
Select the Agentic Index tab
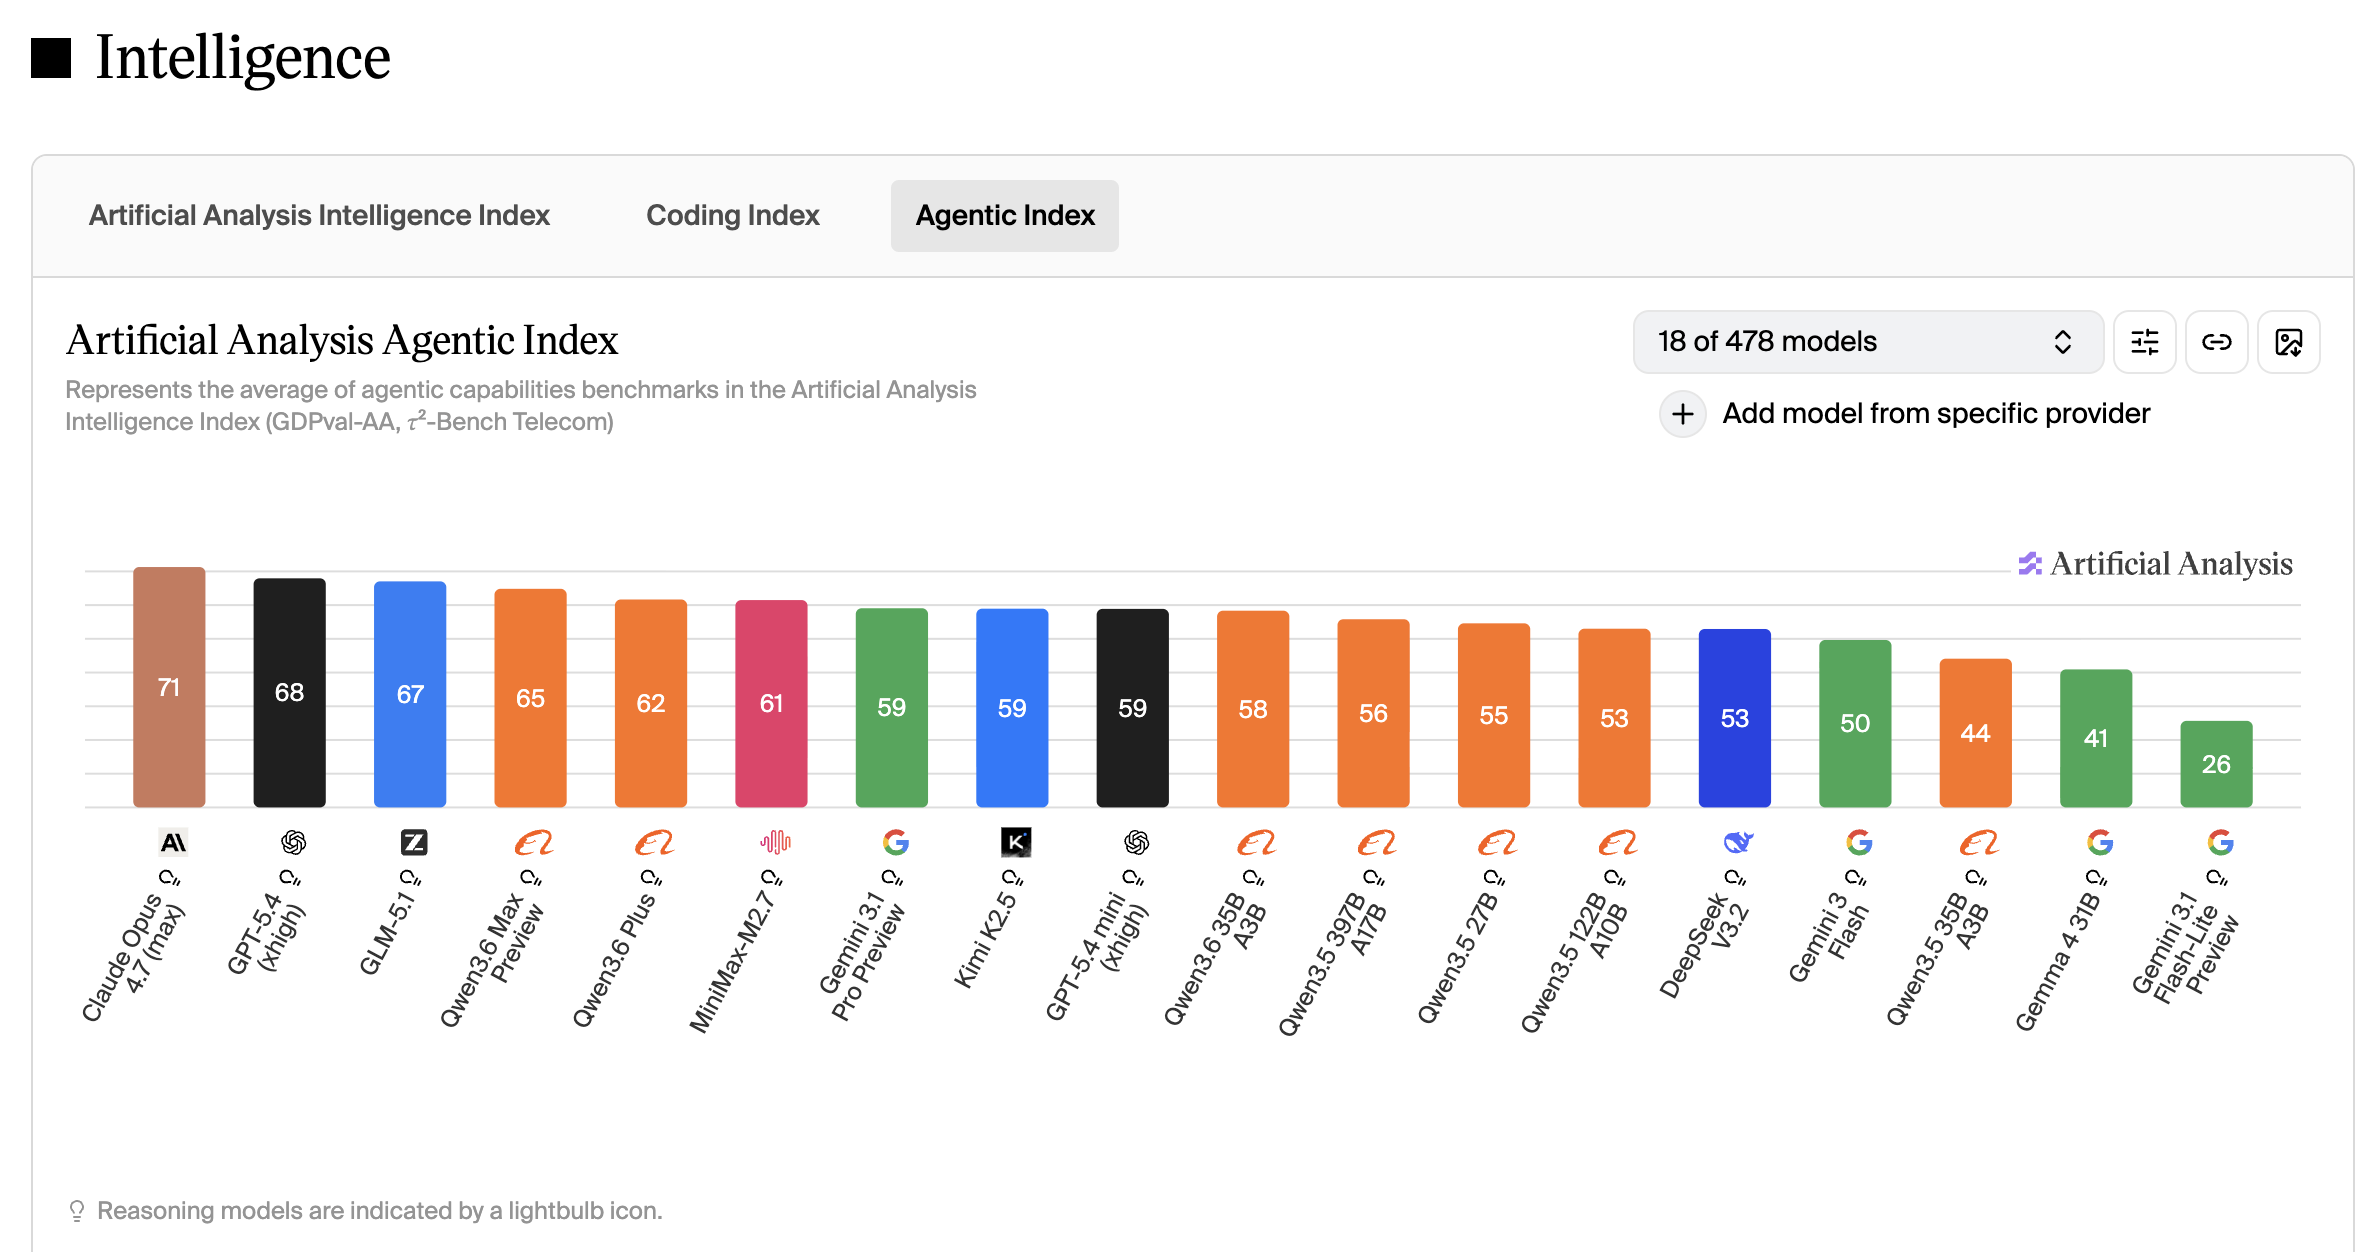tap(1004, 216)
